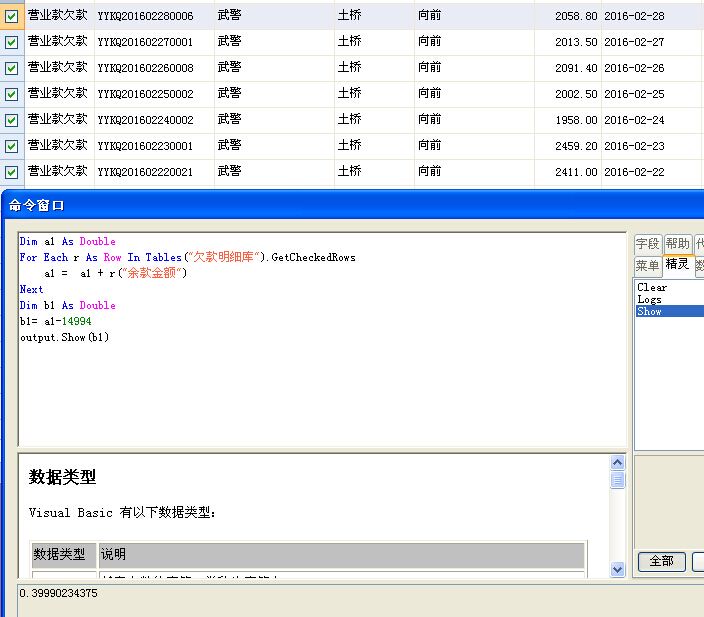The width and height of the screenshot is (704, 617).
Task: Uncheck the row with amount 1958.00
Action: 11,121
